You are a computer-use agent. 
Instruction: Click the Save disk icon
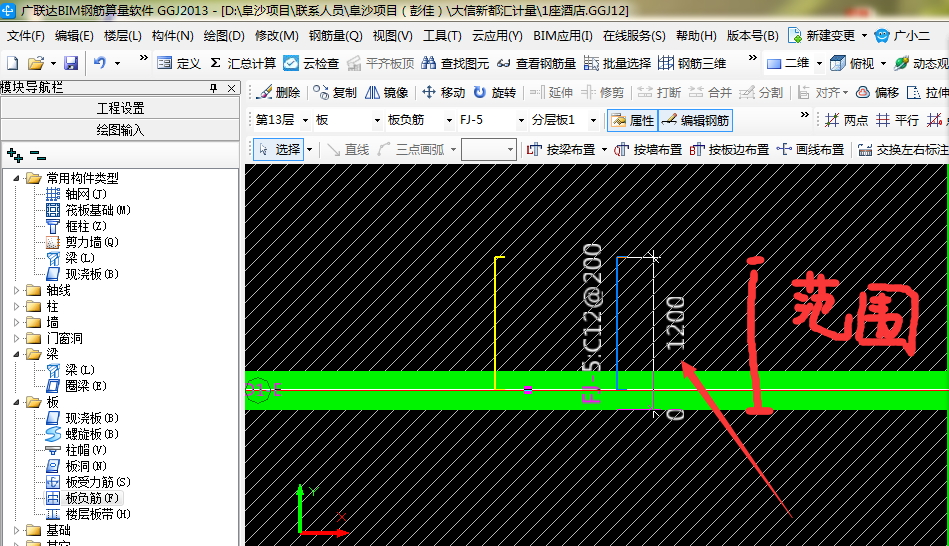point(71,63)
